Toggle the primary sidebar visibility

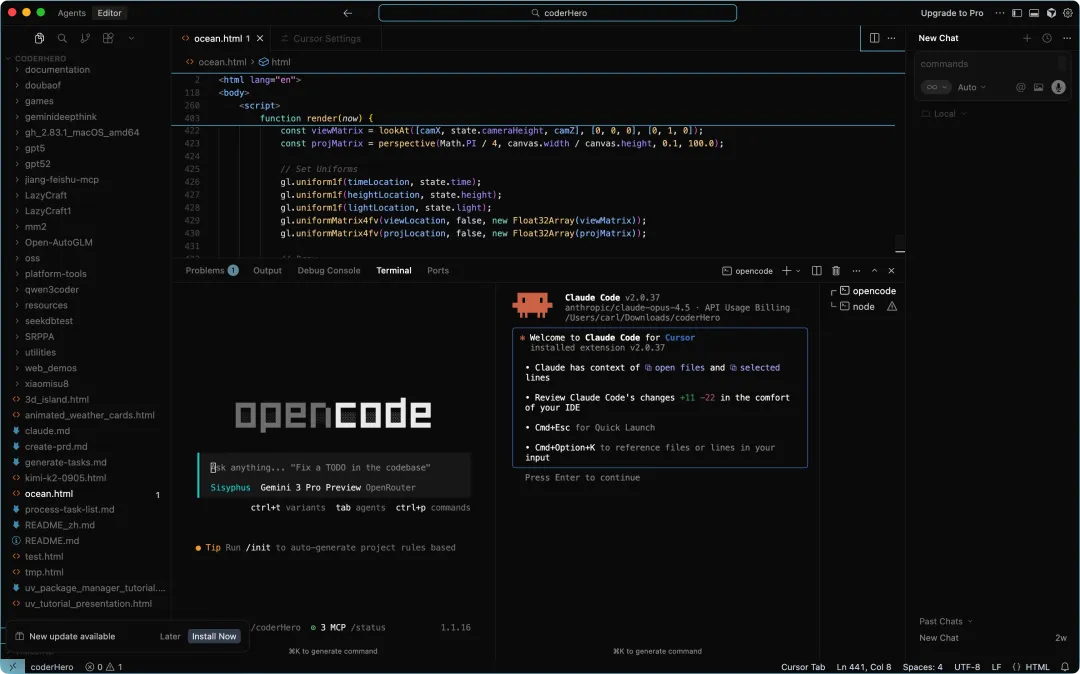click(1017, 13)
